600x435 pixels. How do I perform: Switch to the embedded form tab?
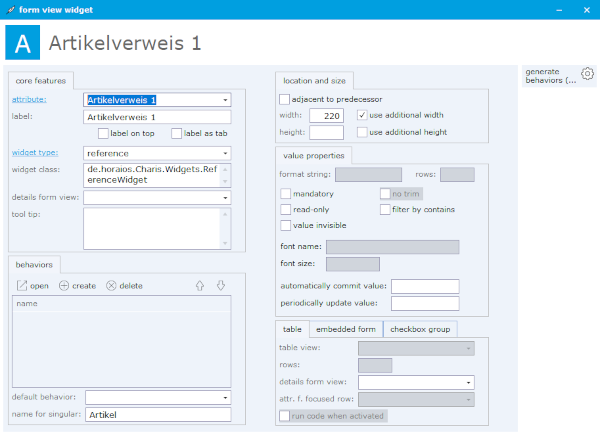click(x=345, y=329)
